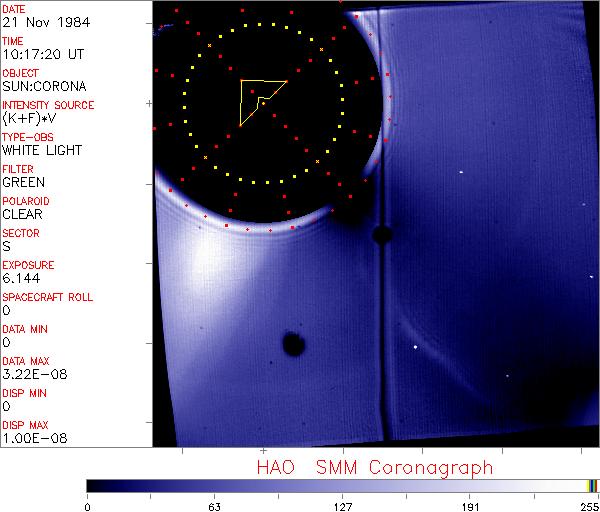Click the bright star point near bottom center
The image size is (600, 512).
(x=415, y=347)
